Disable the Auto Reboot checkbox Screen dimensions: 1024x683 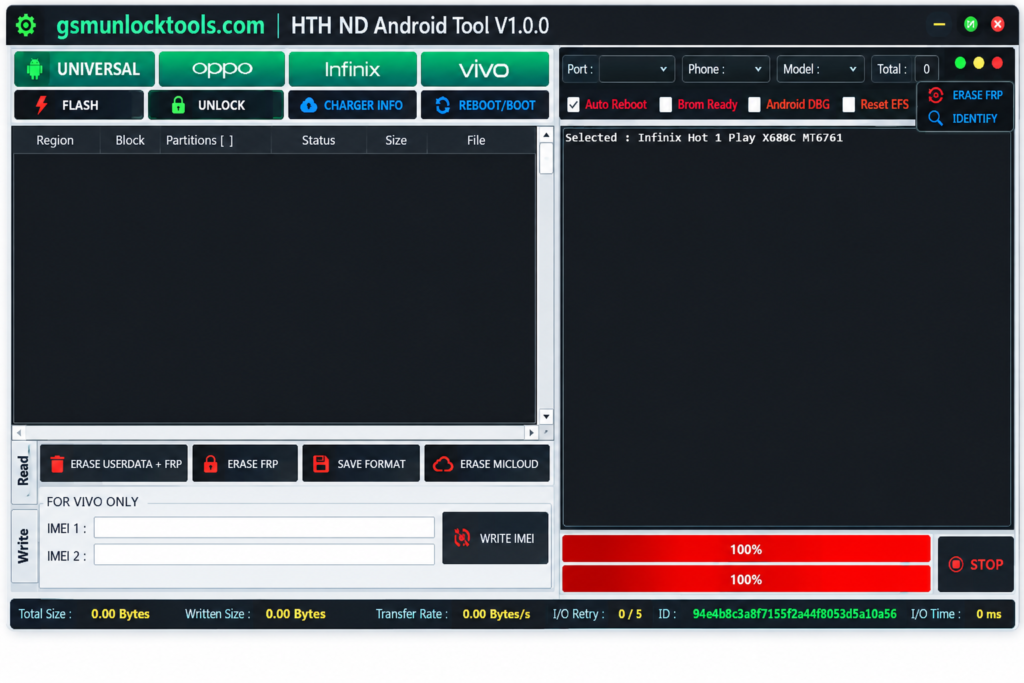tap(573, 104)
